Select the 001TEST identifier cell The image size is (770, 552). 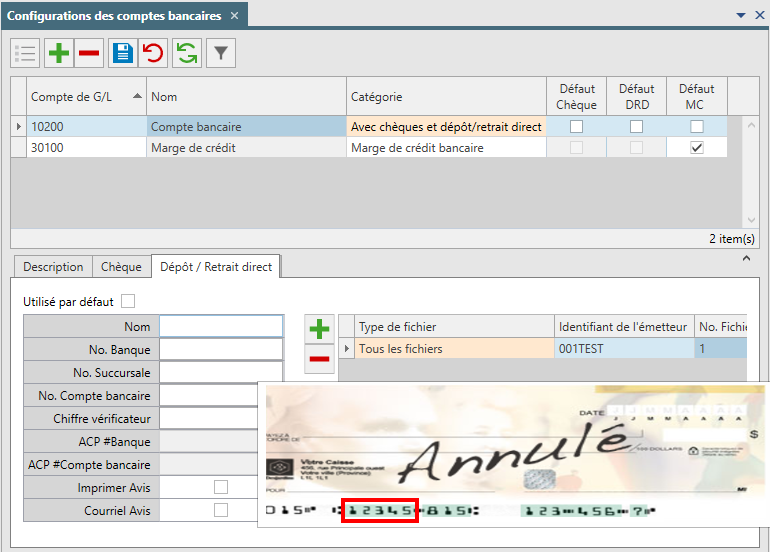(x=624, y=349)
